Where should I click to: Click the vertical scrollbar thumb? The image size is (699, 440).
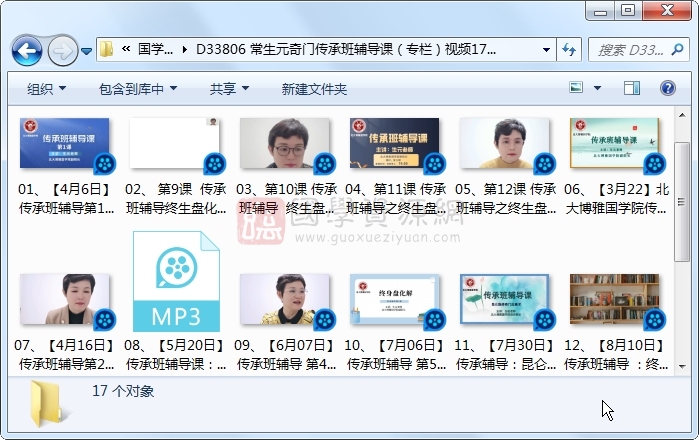coord(682,201)
